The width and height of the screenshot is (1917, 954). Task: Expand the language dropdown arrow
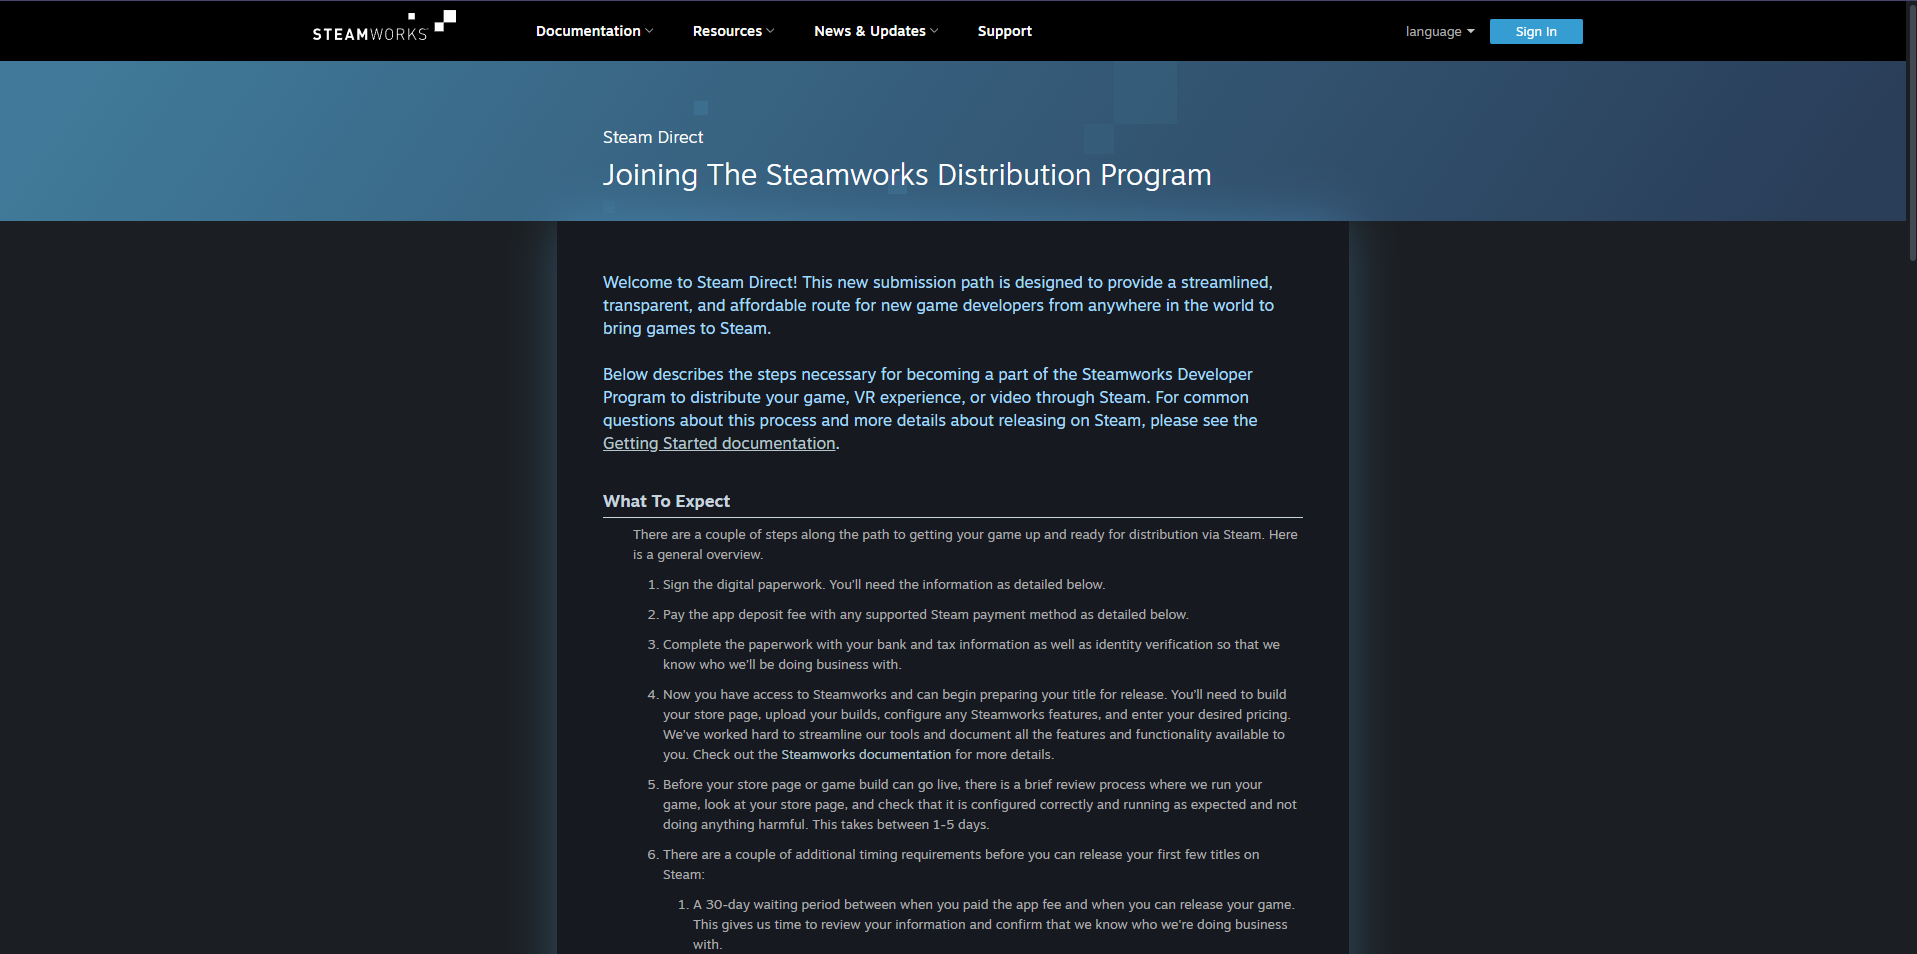click(1470, 31)
